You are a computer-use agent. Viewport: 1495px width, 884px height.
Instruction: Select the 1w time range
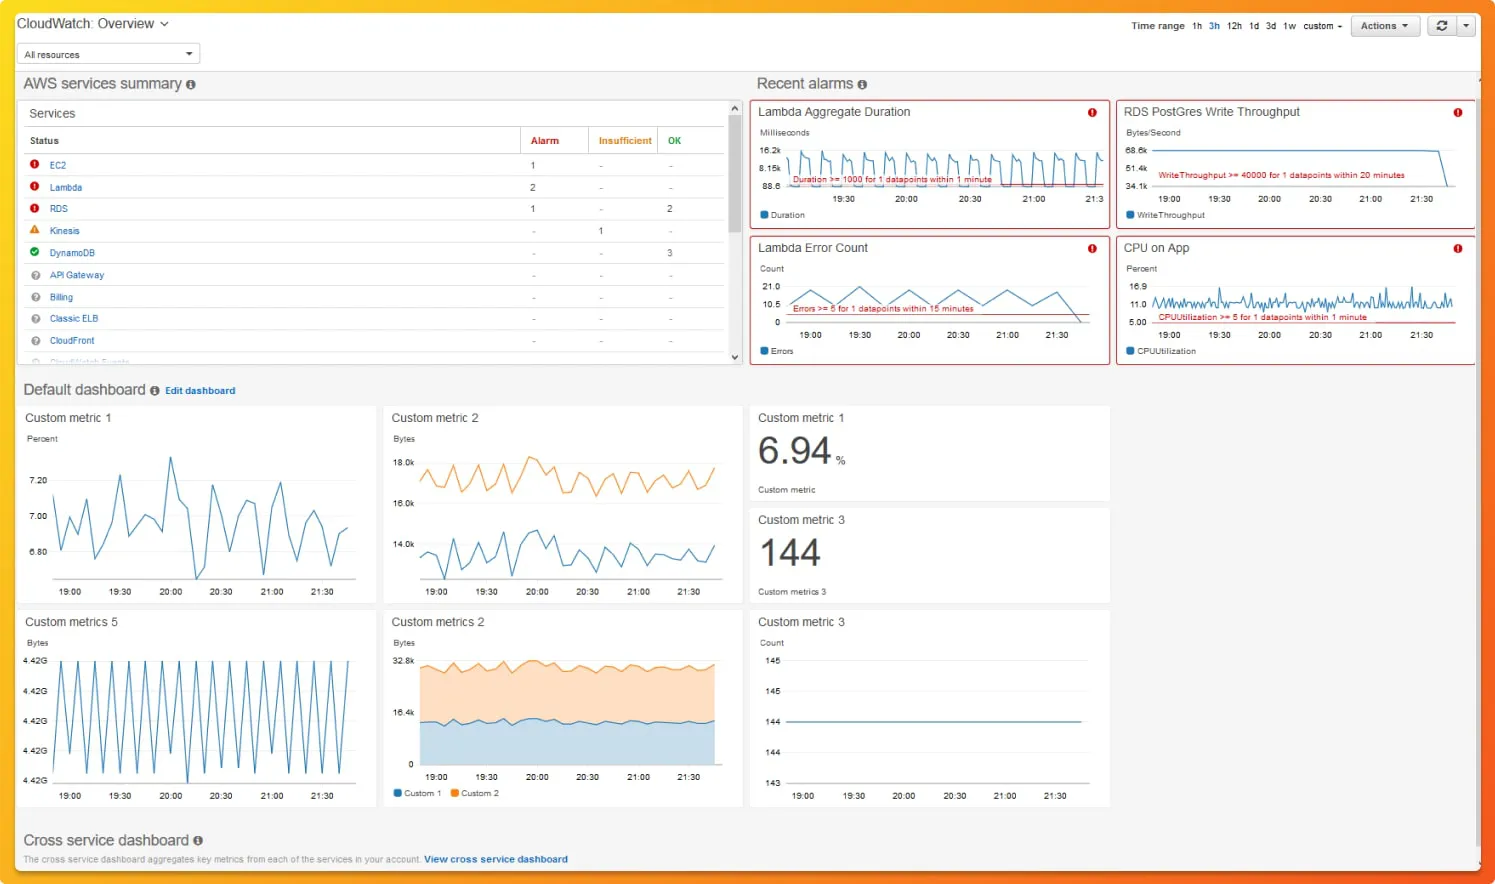pyautogui.click(x=1290, y=26)
